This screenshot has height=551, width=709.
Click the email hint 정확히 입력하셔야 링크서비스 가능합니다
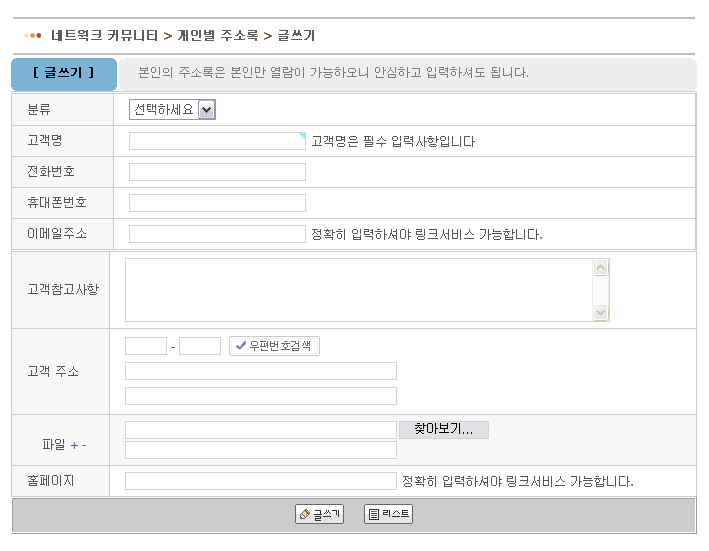pyautogui.click(x=427, y=235)
